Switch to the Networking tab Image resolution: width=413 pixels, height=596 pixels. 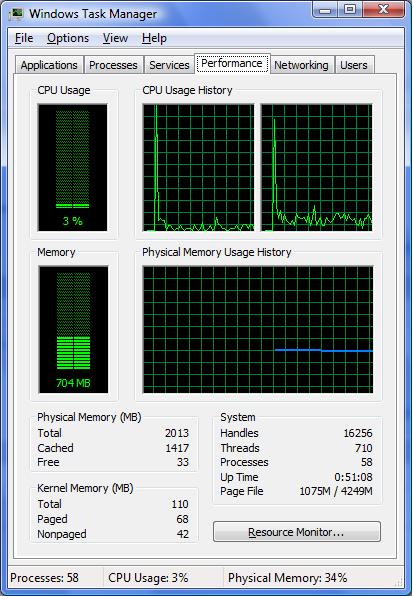pyautogui.click(x=301, y=65)
